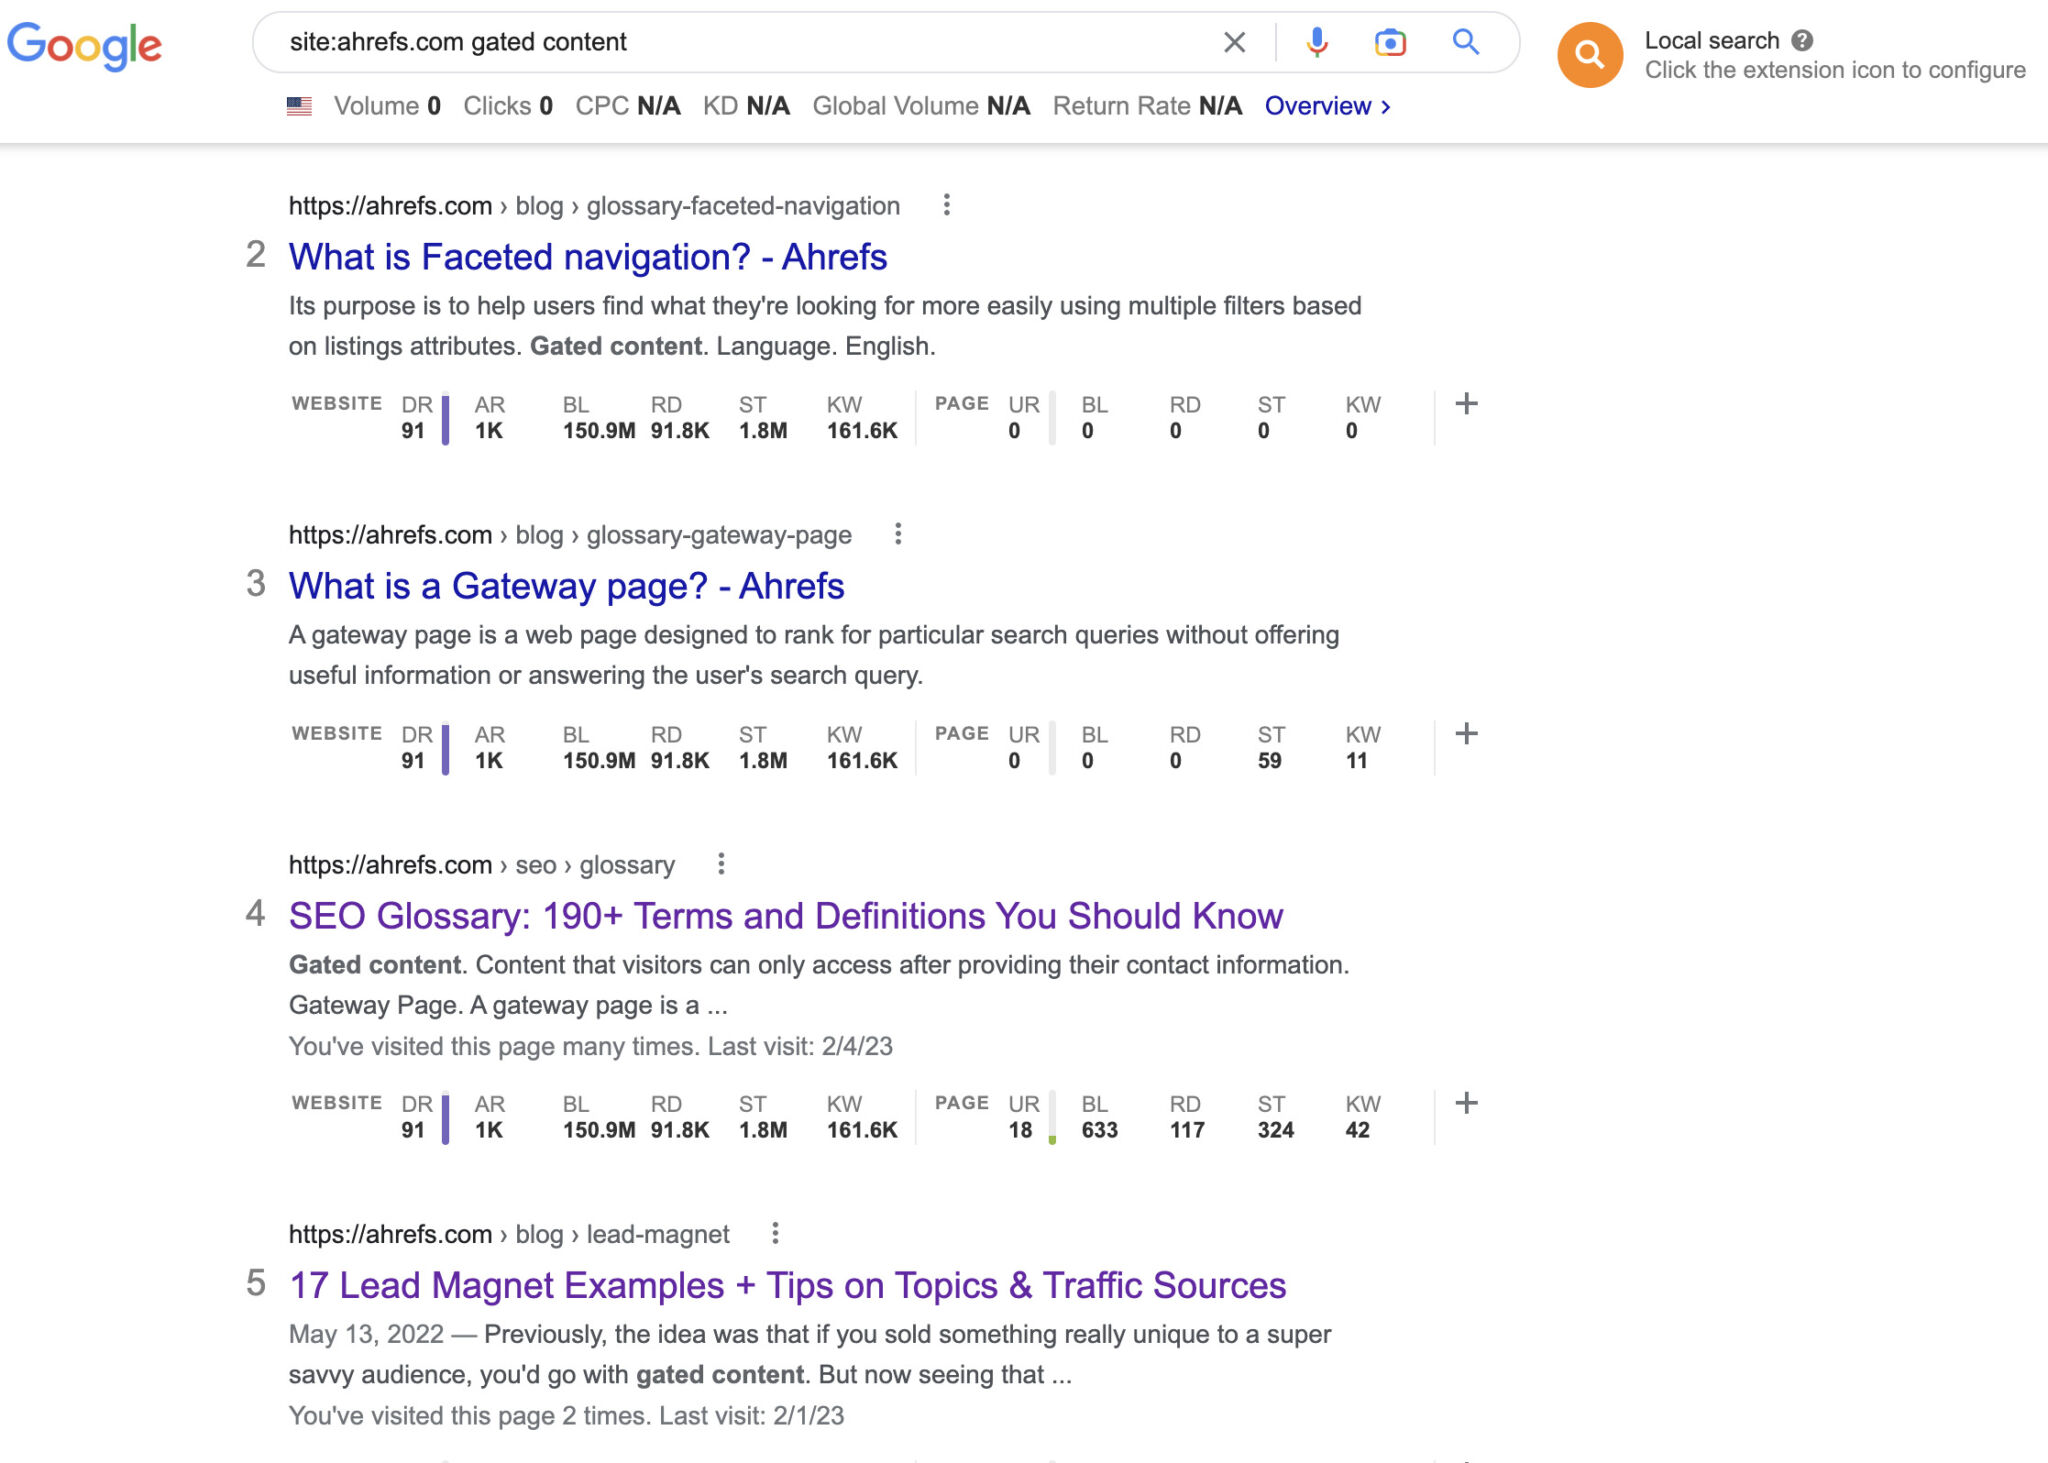This screenshot has height=1463, width=2048.
Task: Click page KW value 11 for Gateway page
Action: [1356, 761]
